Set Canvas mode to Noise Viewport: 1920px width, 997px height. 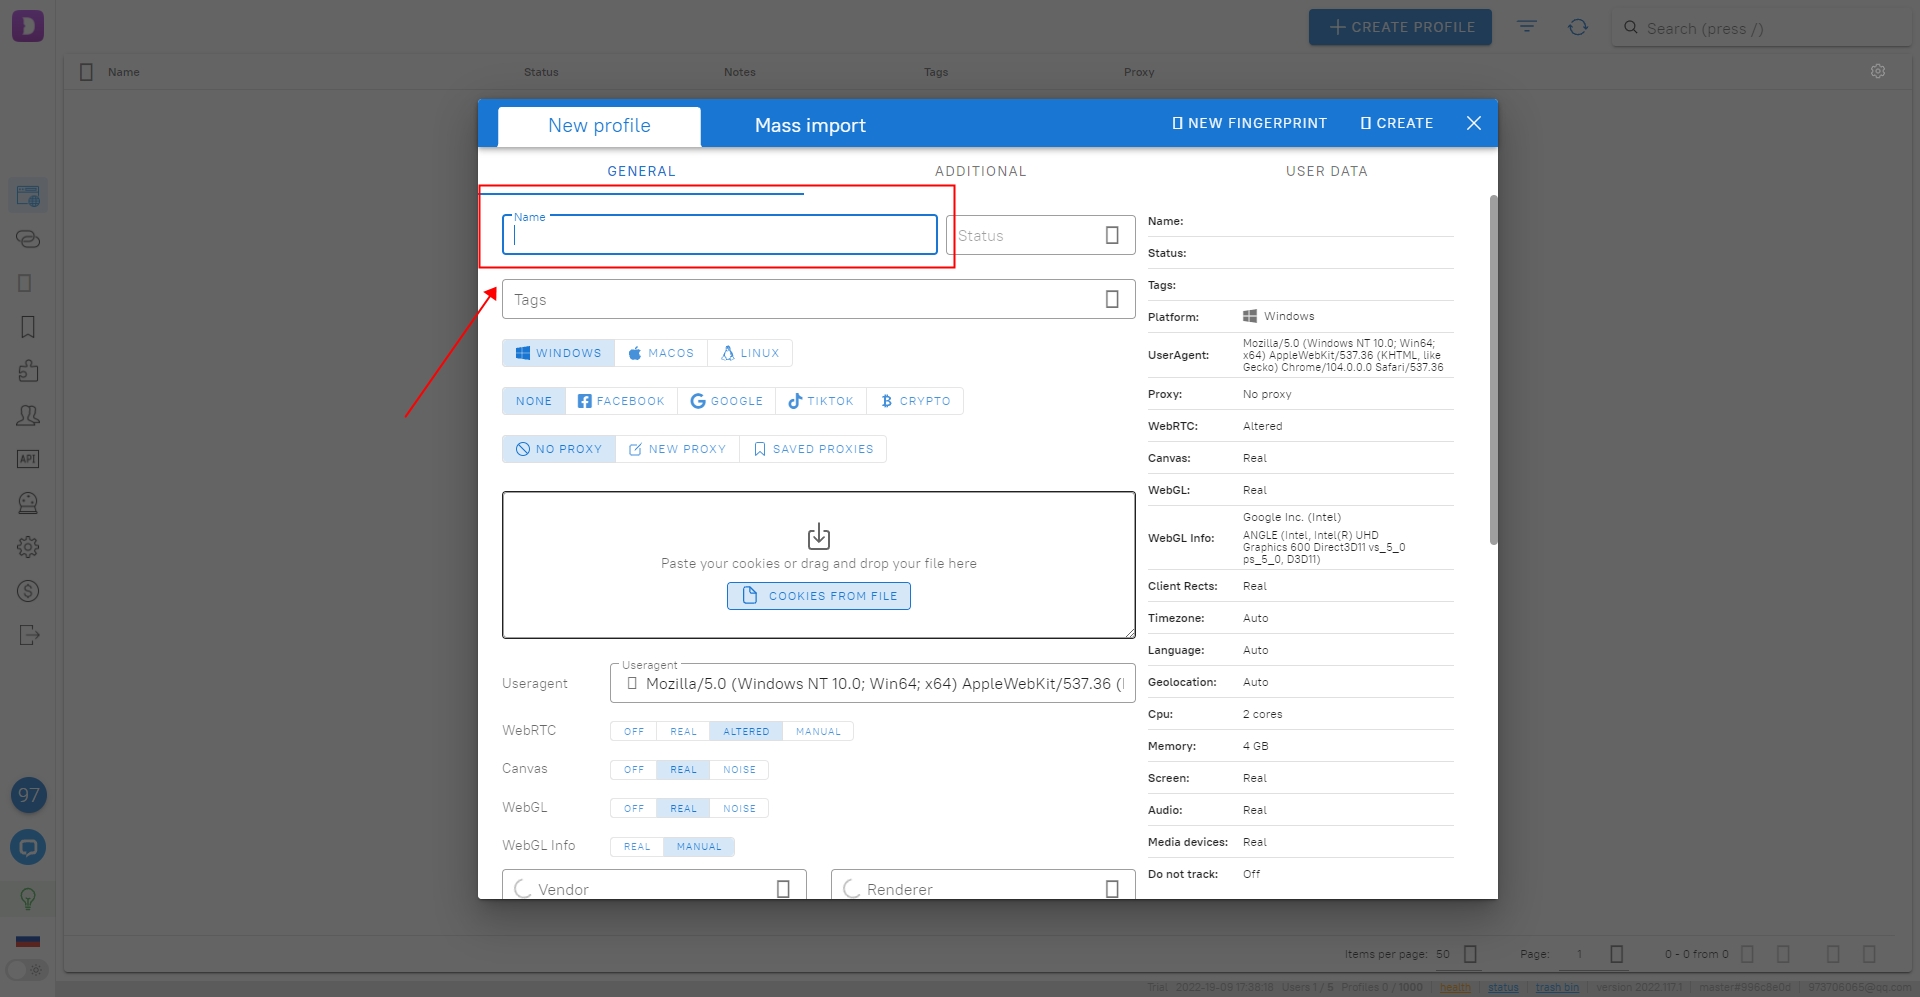pos(739,770)
